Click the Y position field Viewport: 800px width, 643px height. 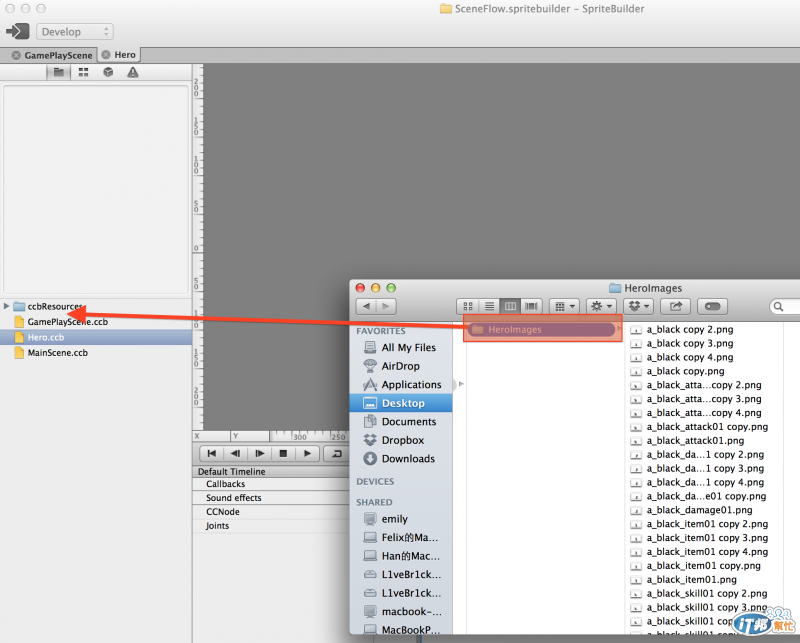tap(250, 436)
